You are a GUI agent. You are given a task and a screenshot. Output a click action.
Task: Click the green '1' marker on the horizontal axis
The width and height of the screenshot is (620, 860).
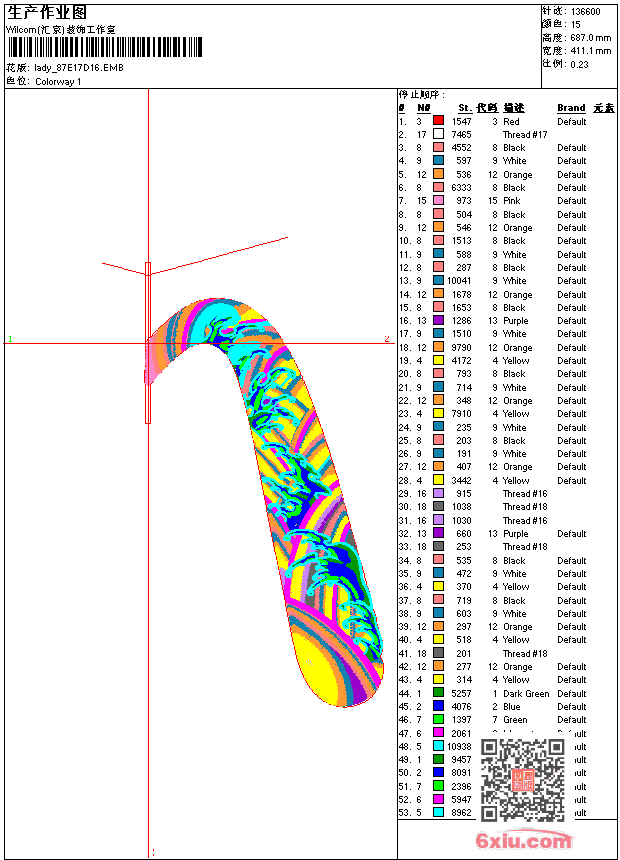click(x=10, y=339)
